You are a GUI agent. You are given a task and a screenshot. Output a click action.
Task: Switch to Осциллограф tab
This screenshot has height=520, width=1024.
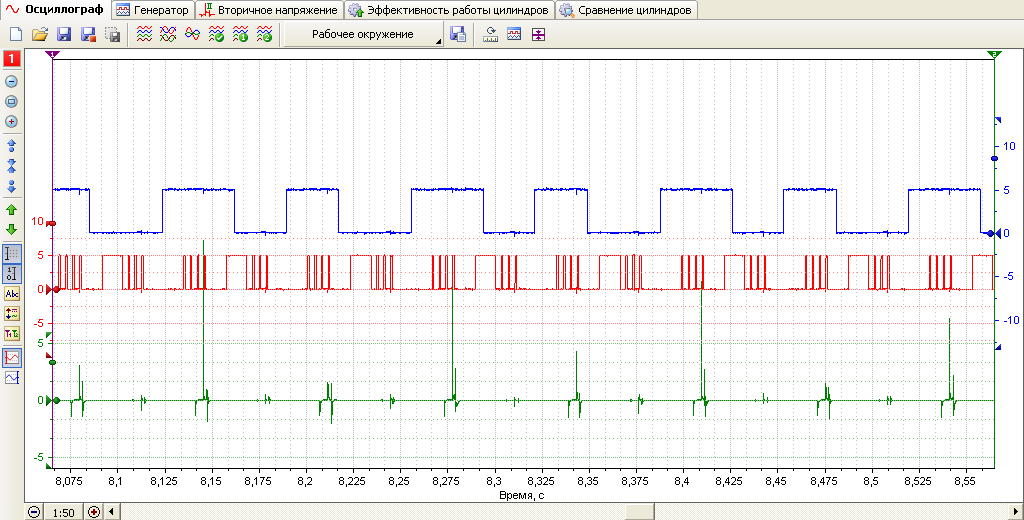tap(56, 10)
